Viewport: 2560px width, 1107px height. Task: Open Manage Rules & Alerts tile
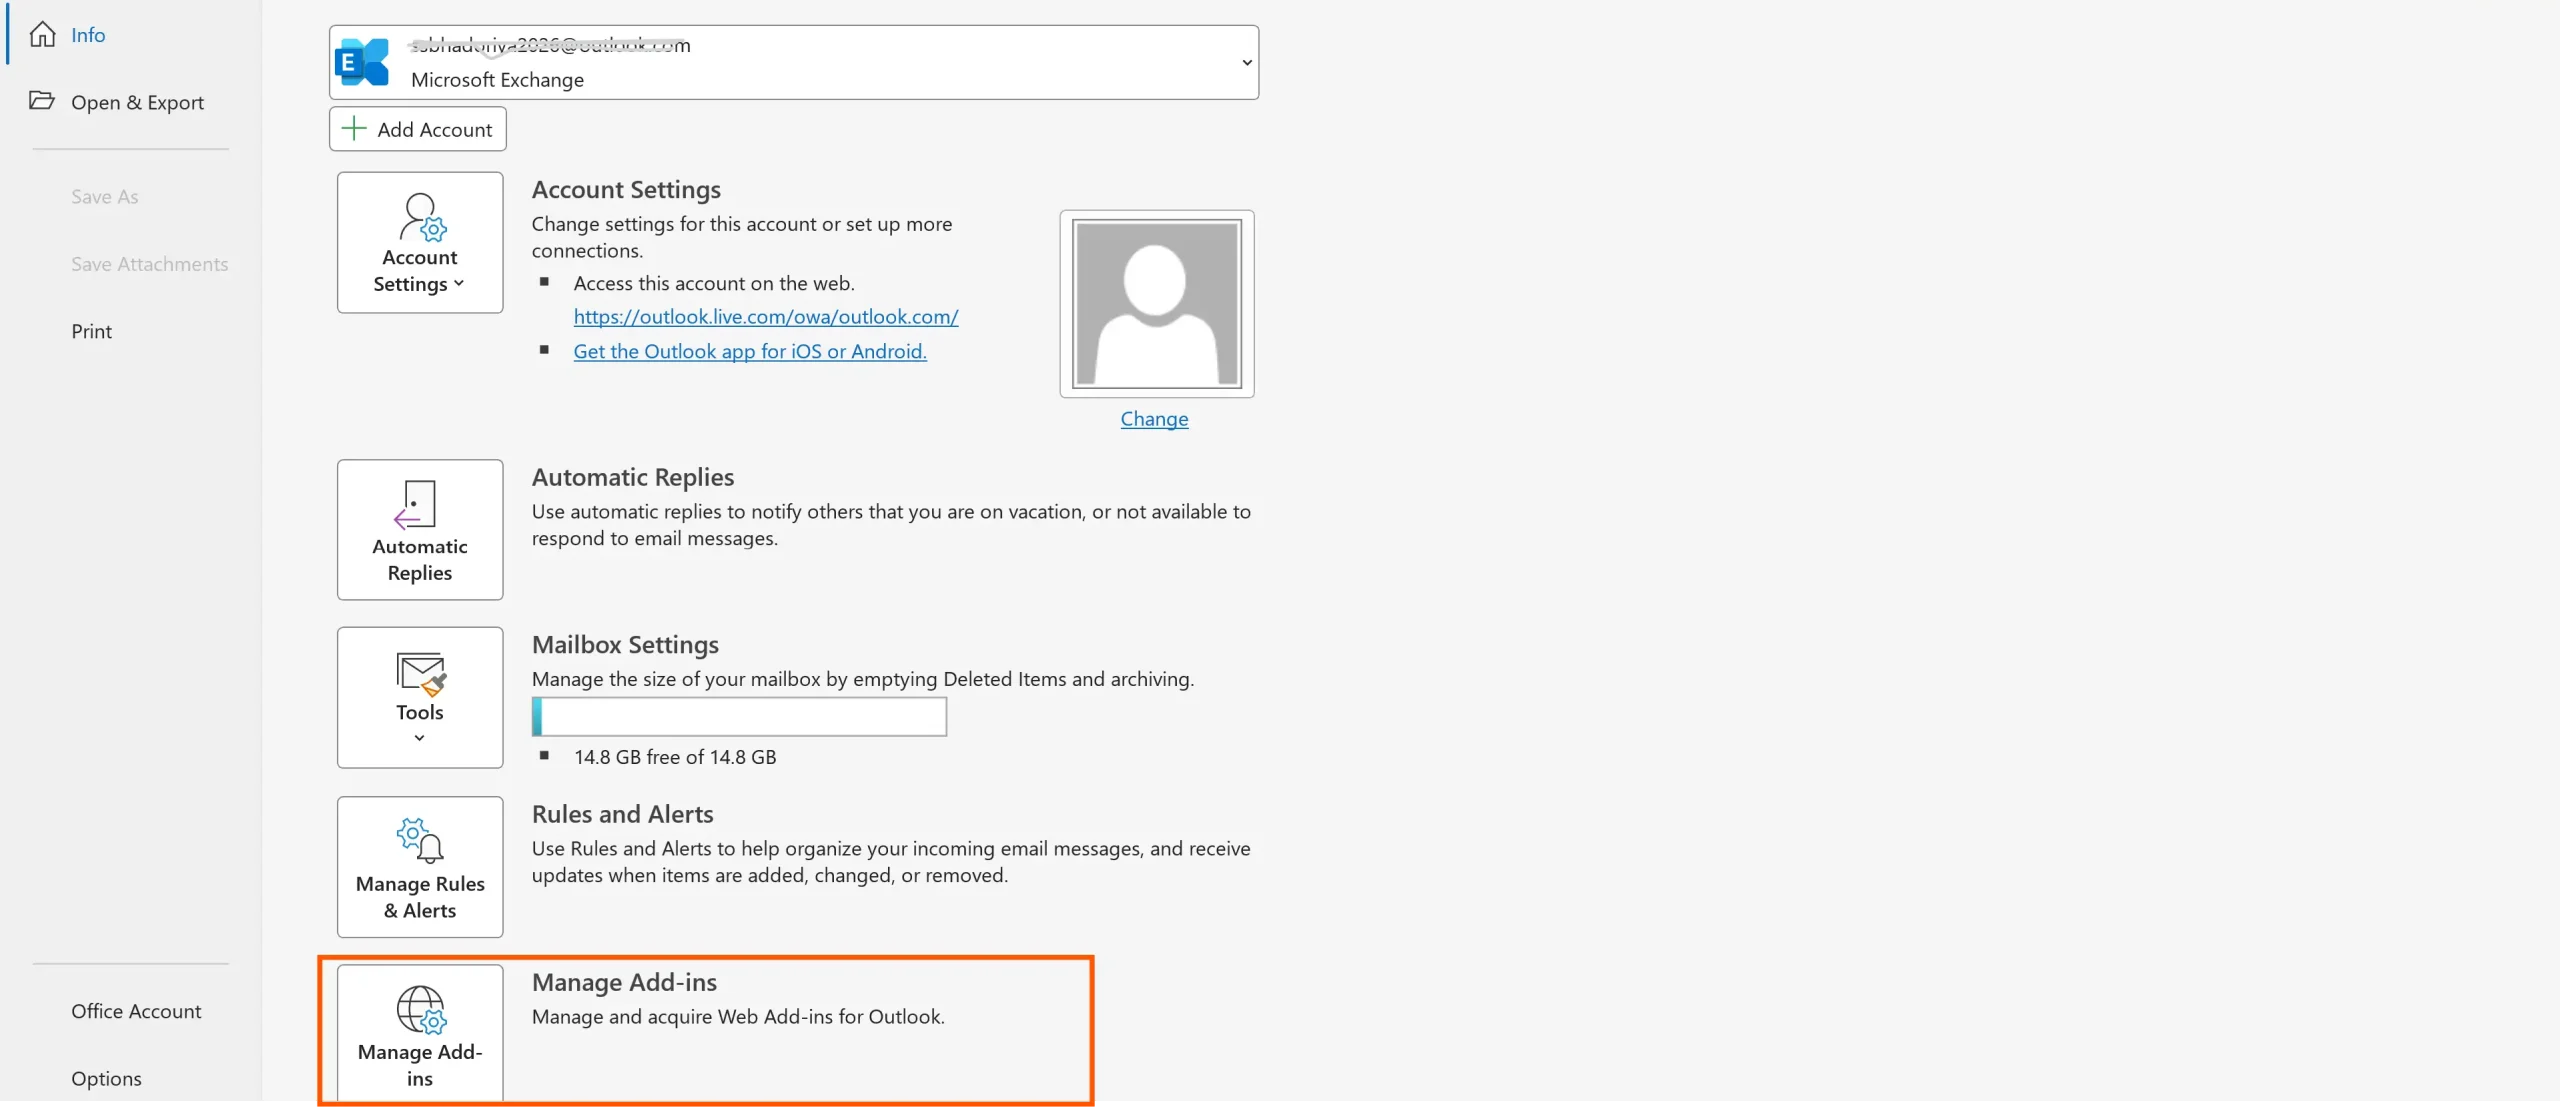(x=420, y=867)
